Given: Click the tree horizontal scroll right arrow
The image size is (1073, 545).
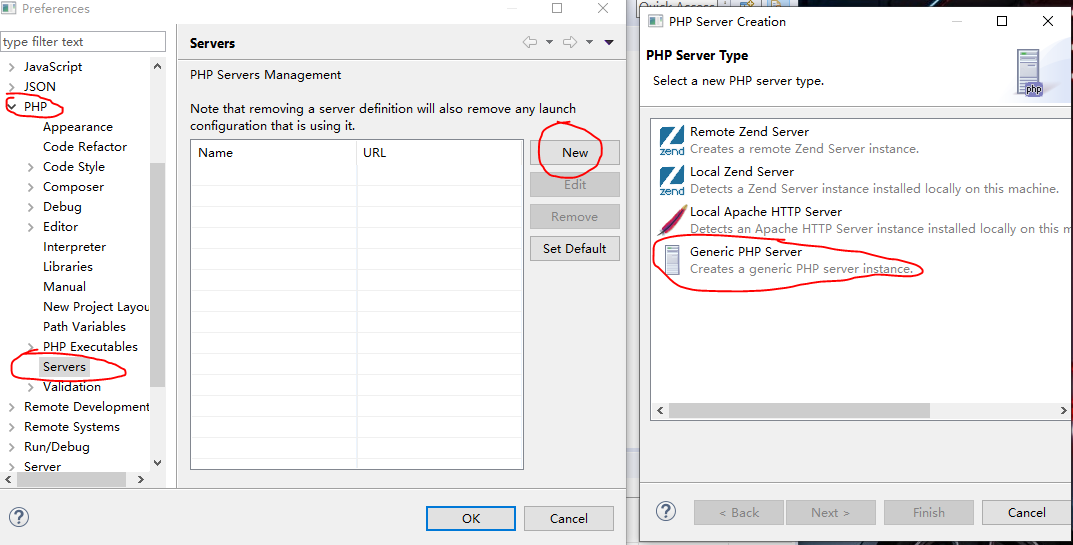Looking at the screenshot, I should click(141, 480).
